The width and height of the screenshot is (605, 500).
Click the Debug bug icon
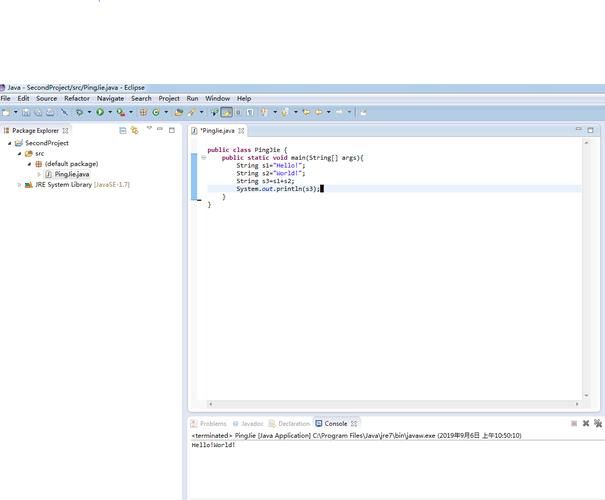pos(79,112)
